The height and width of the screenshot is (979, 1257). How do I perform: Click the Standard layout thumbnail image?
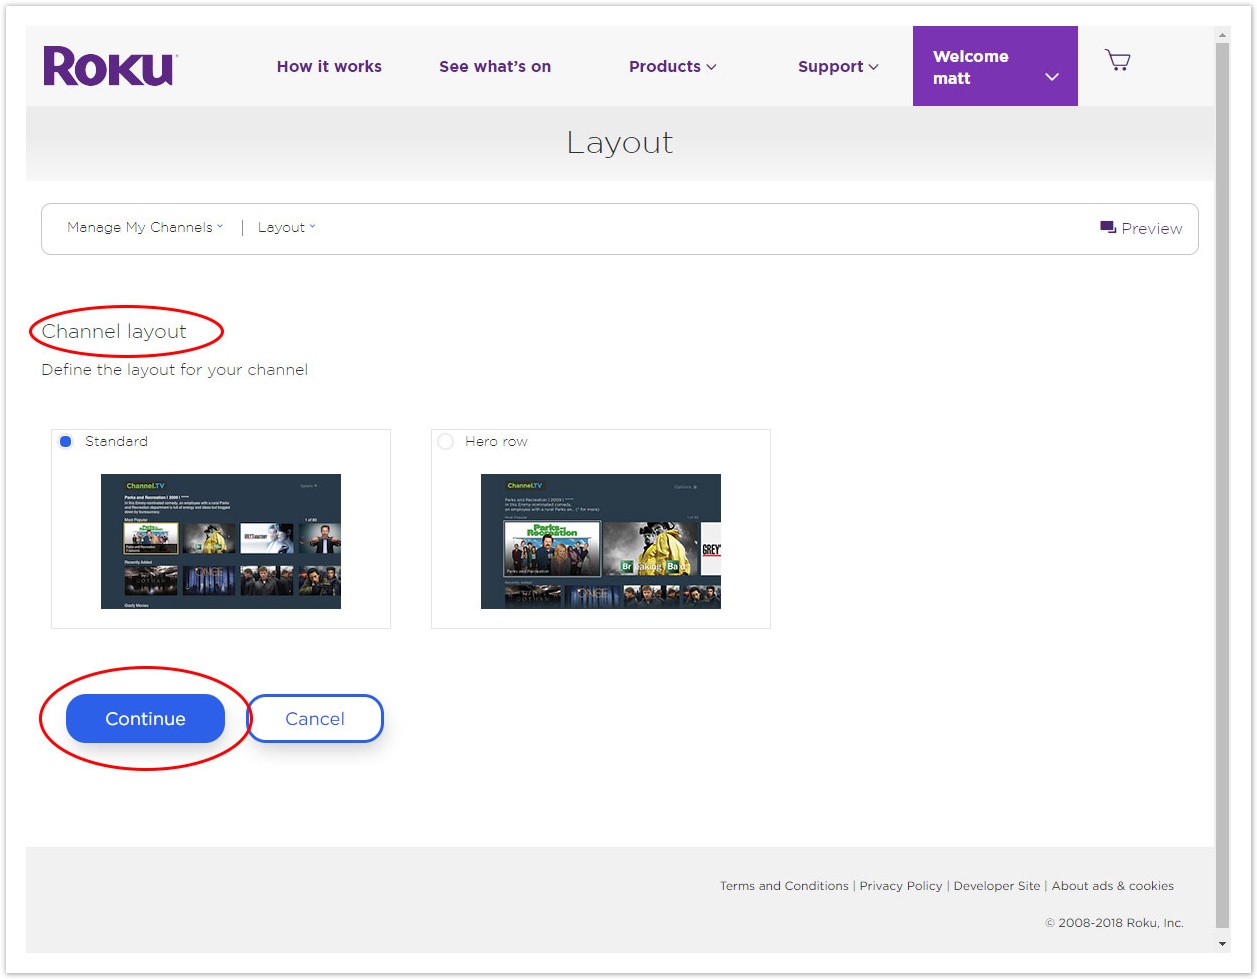(x=221, y=541)
